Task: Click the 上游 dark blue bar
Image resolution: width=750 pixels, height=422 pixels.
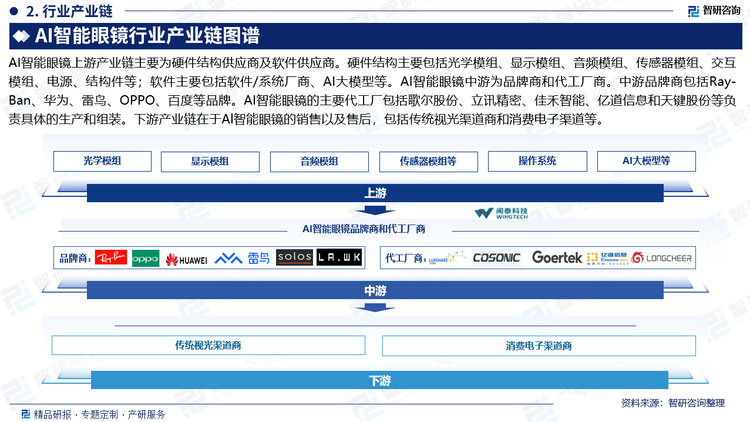Action: (375, 193)
